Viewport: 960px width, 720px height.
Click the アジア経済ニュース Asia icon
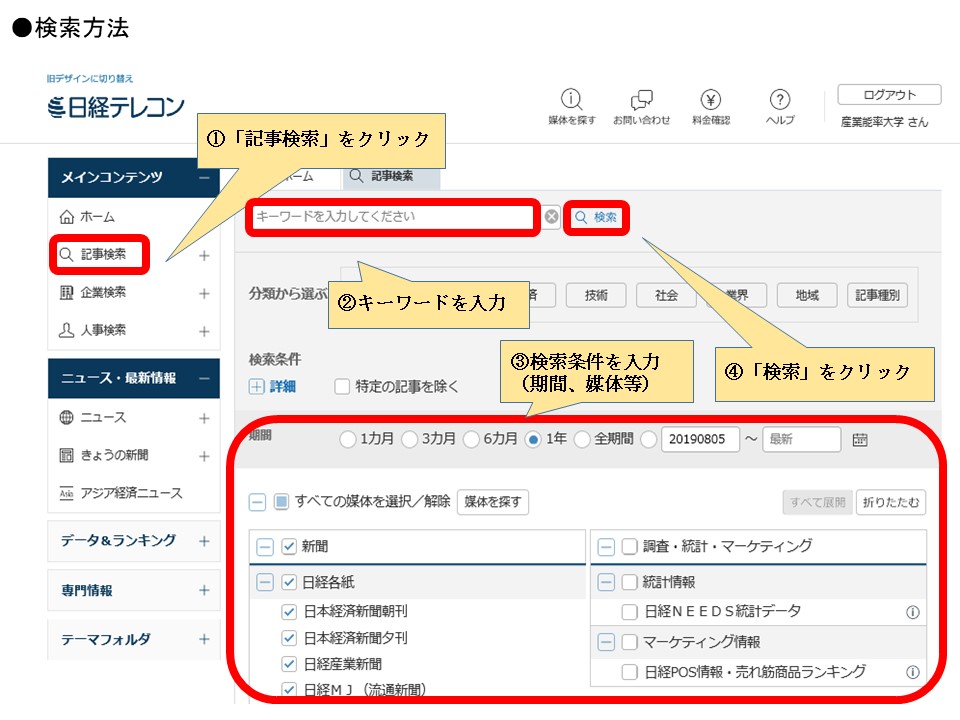(x=66, y=493)
